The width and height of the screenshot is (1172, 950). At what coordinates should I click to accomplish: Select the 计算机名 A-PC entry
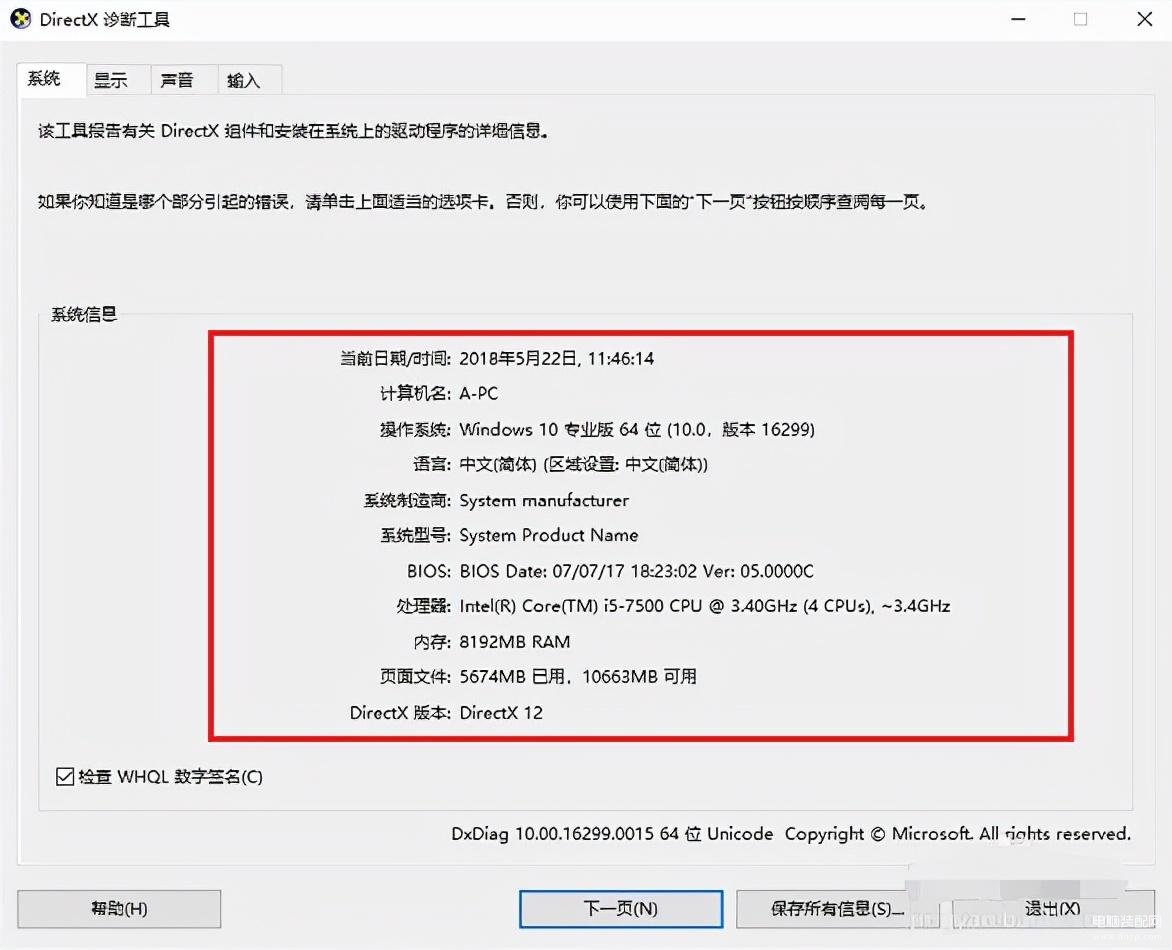click(439, 393)
